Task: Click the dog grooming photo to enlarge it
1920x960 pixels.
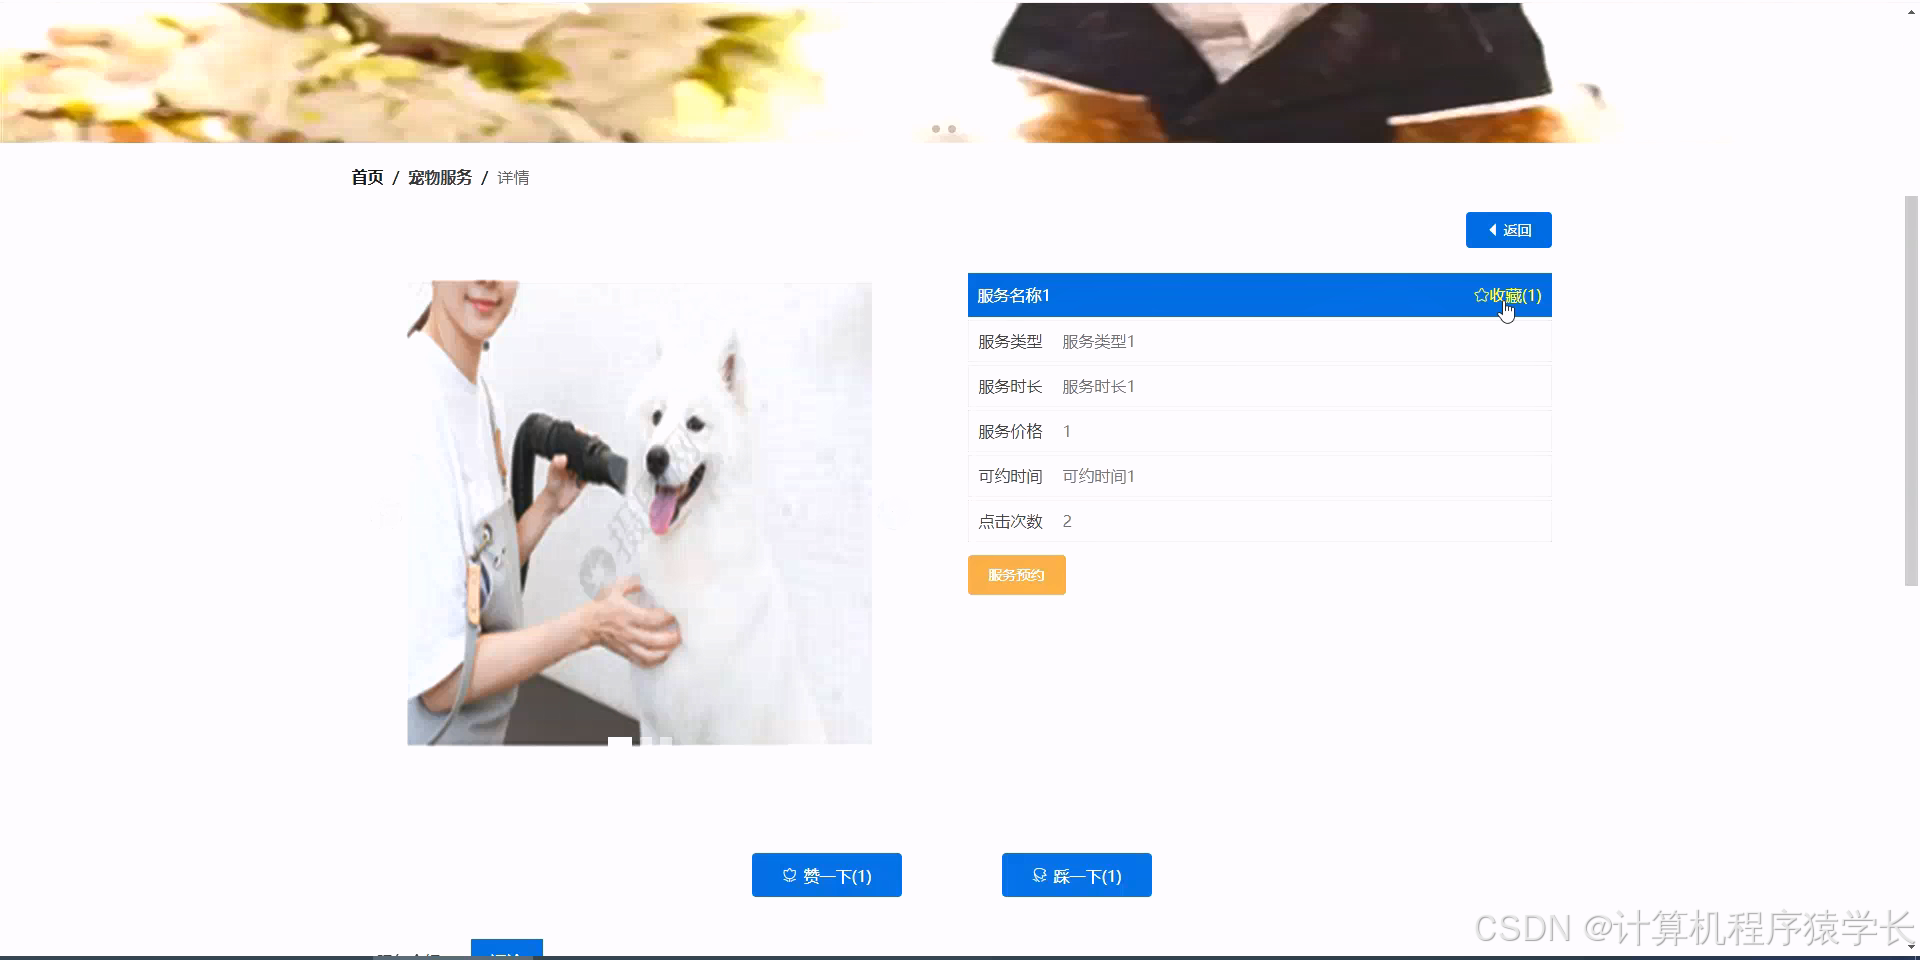Action: click(x=639, y=512)
